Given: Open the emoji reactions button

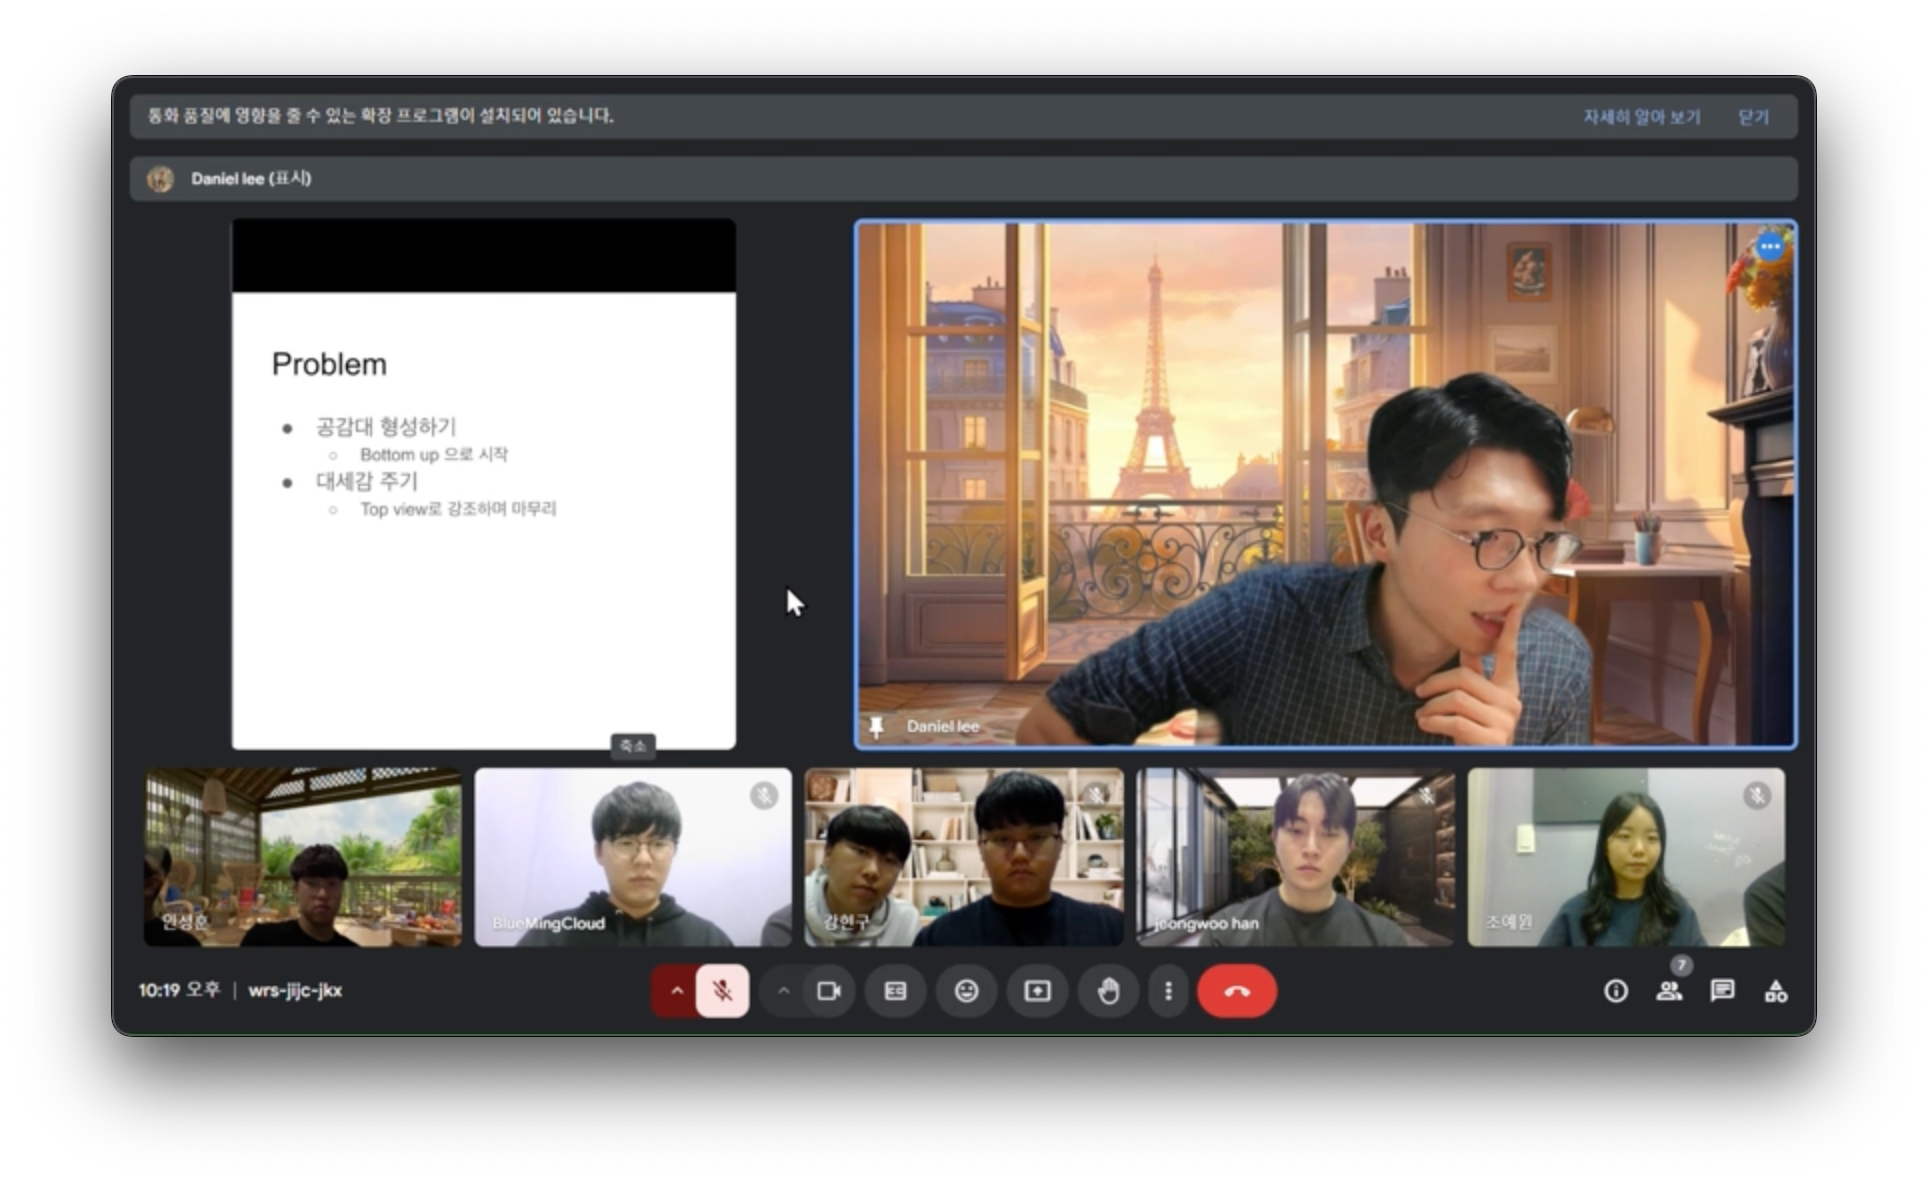Looking at the screenshot, I should [x=966, y=991].
